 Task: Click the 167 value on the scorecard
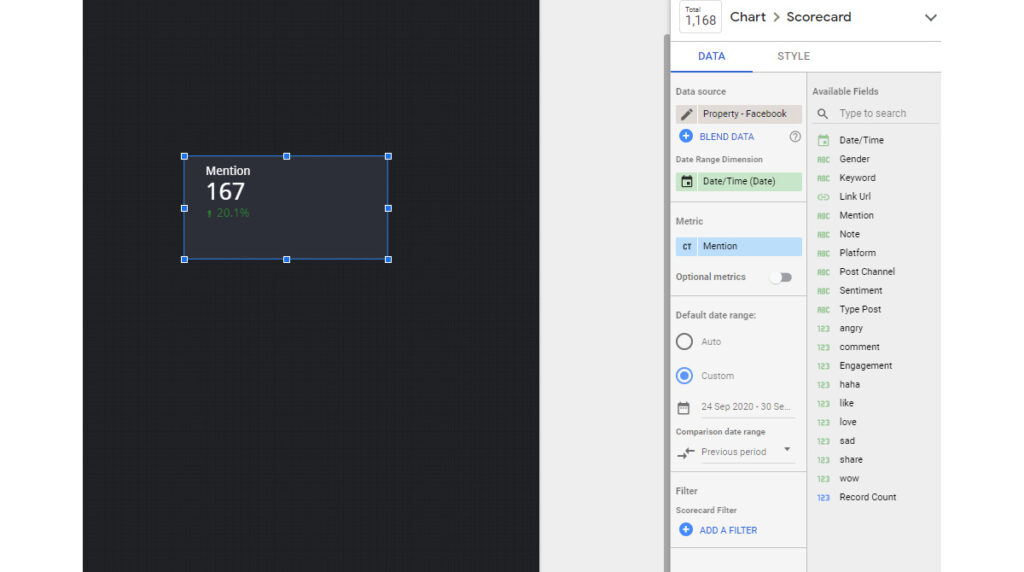[225, 192]
